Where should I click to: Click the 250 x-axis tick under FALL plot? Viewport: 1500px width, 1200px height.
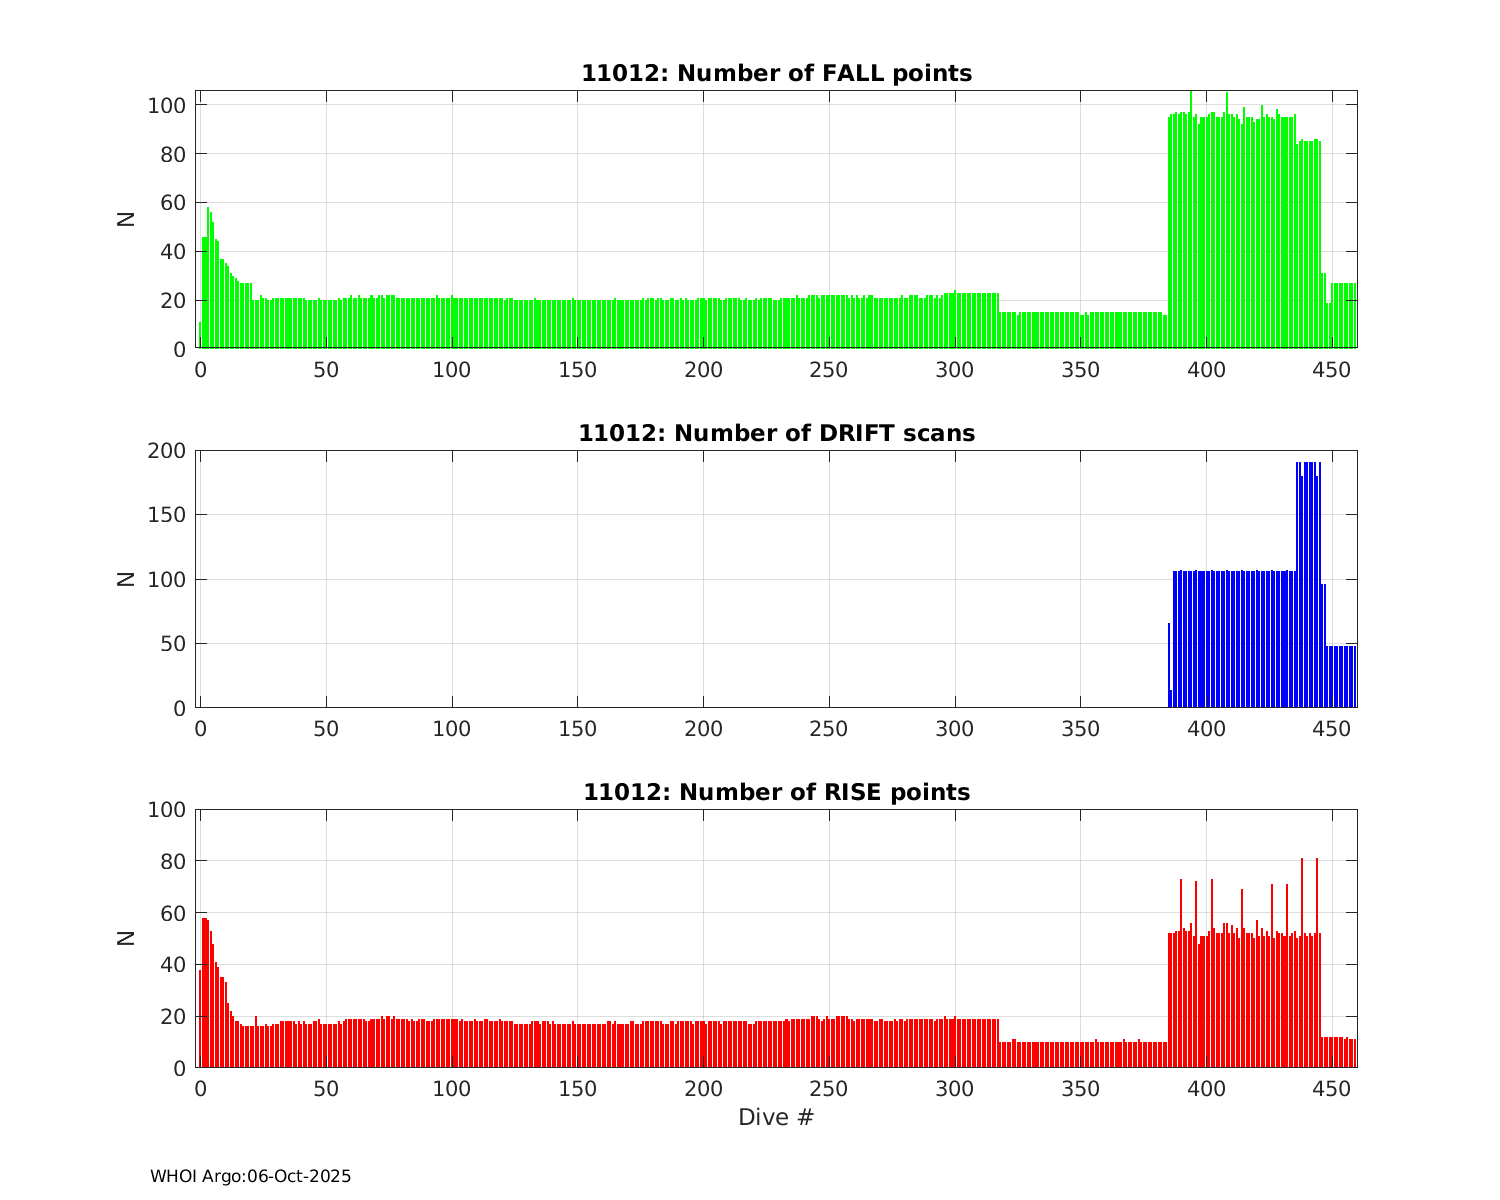tap(828, 370)
